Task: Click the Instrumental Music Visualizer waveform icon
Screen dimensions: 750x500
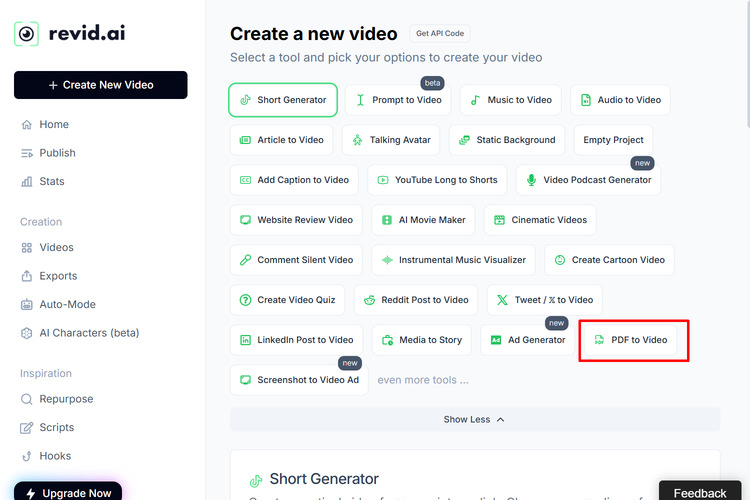Action: tap(387, 260)
